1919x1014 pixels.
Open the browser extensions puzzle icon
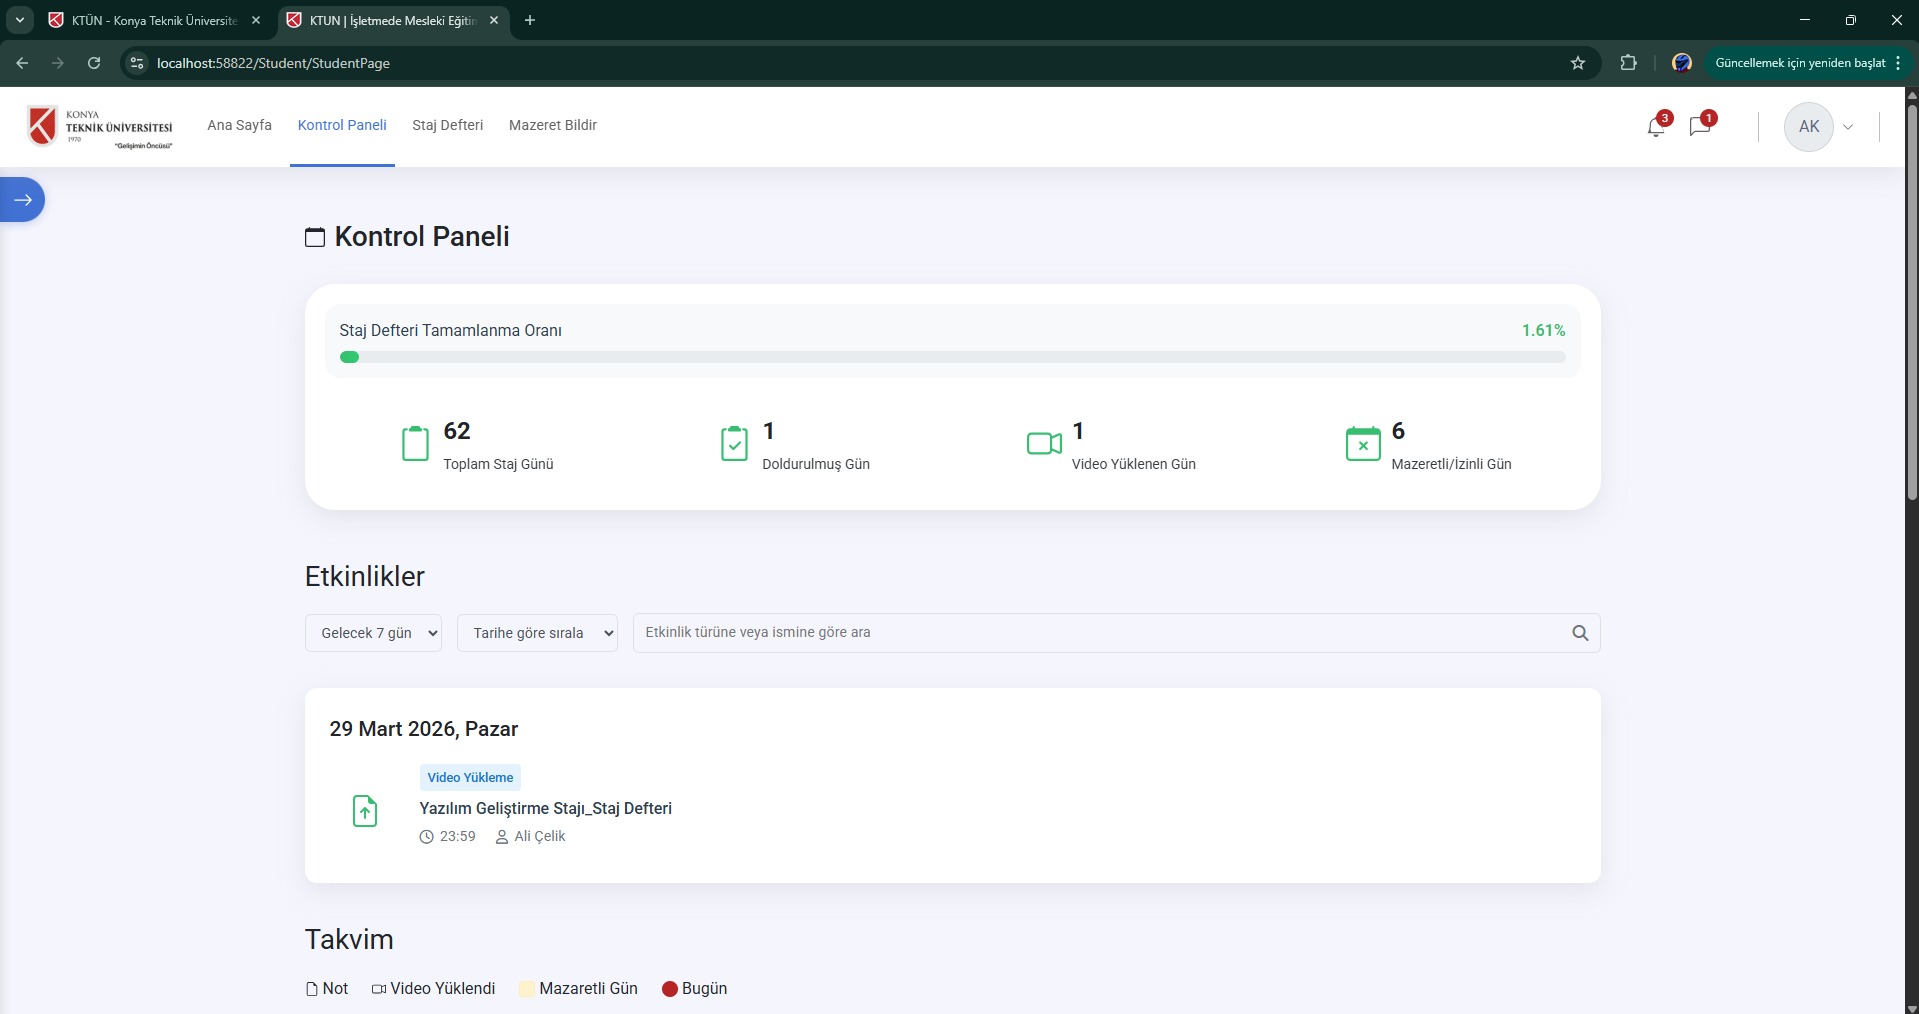pyautogui.click(x=1628, y=63)
